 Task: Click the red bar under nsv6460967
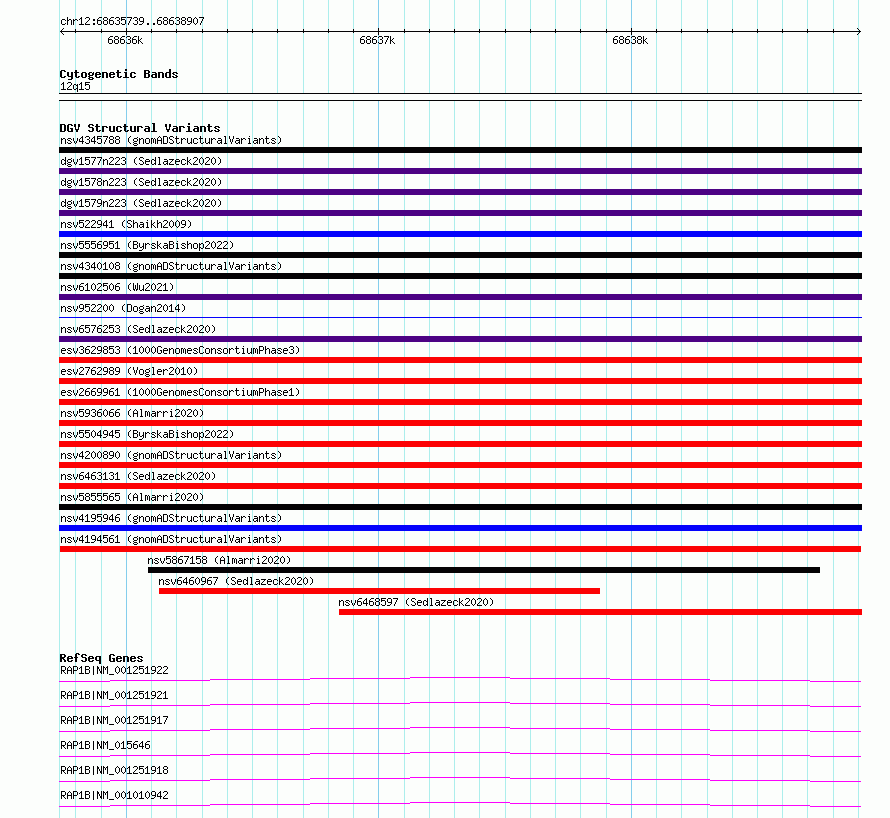(379, 591)
